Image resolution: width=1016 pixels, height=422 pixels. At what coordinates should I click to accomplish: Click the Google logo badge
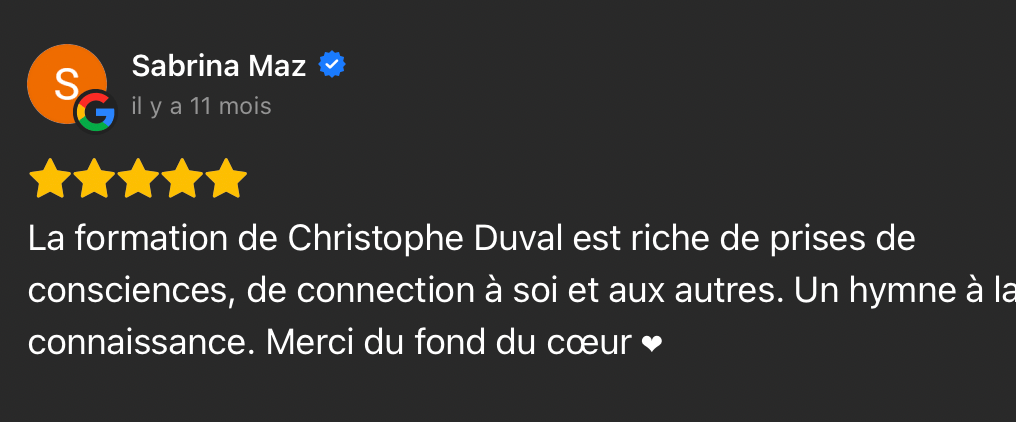[96, 114]
